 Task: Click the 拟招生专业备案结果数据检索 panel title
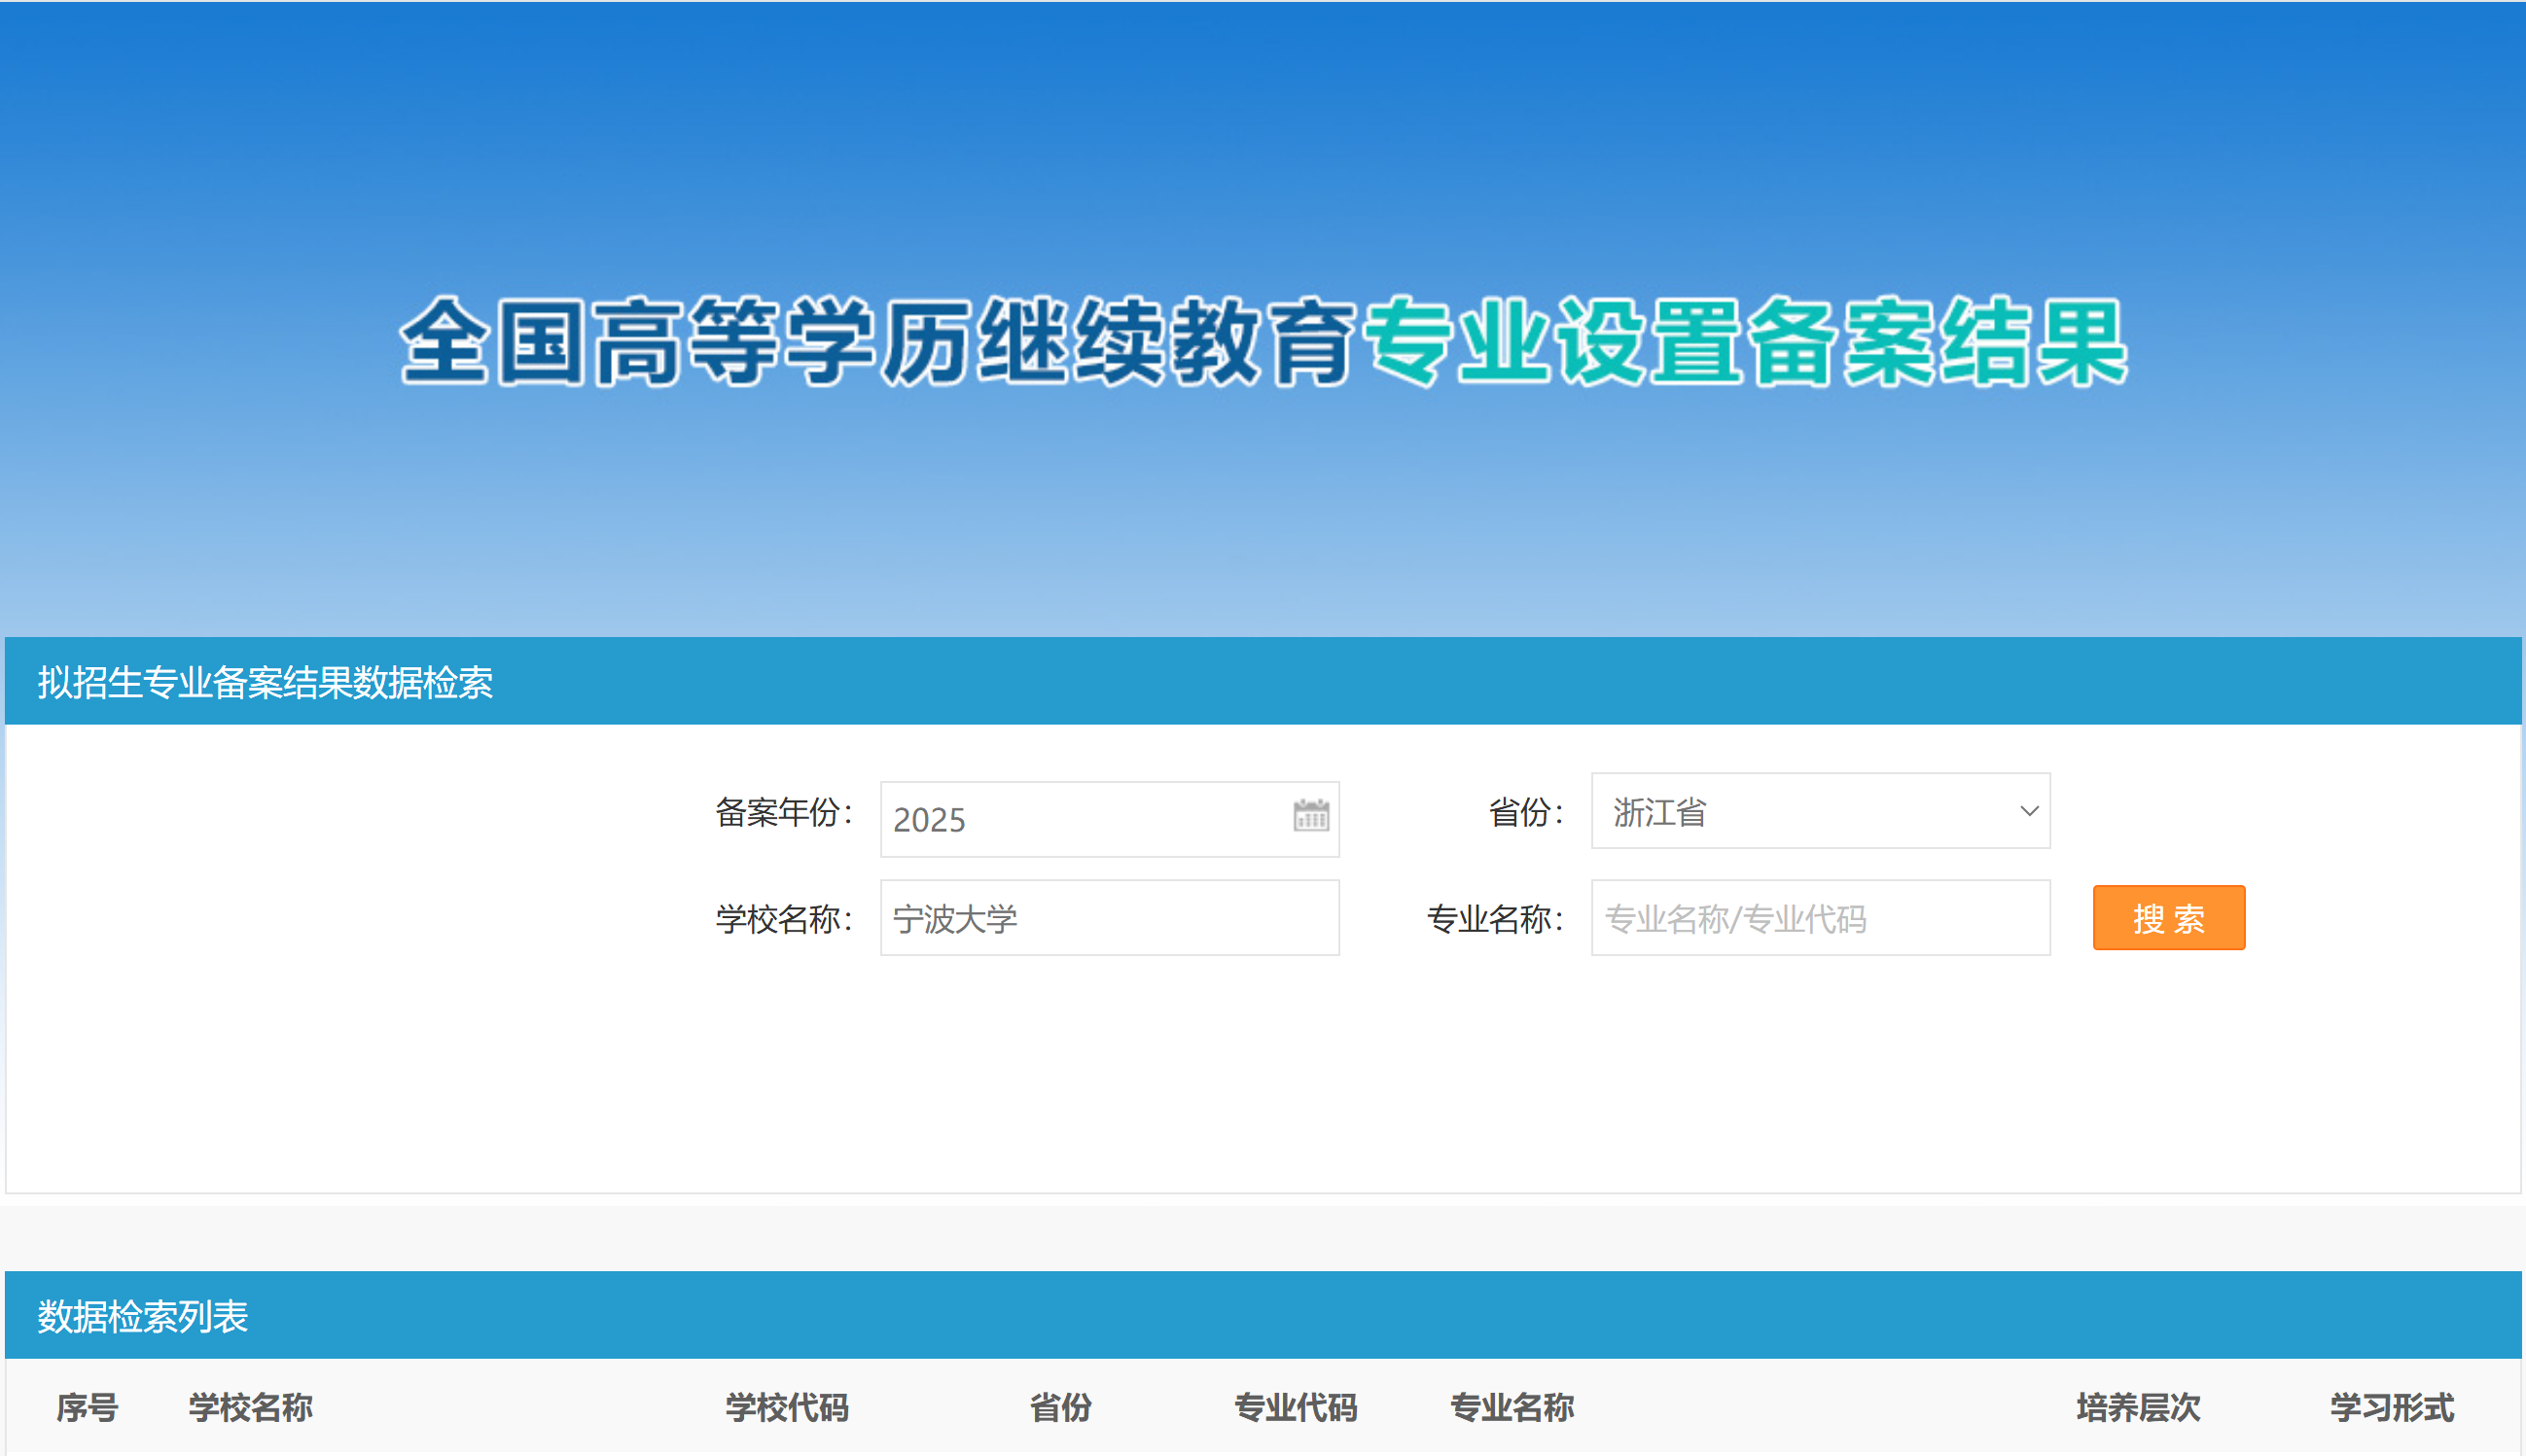coord(265,682)
